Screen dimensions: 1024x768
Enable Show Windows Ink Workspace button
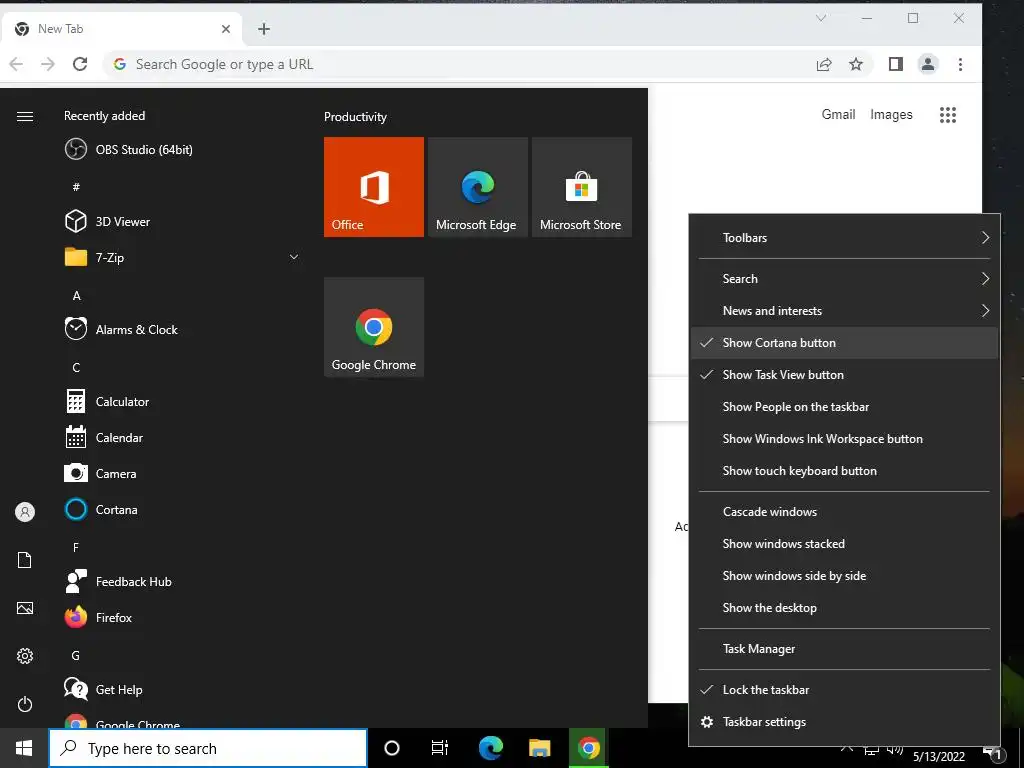[844, 439]
